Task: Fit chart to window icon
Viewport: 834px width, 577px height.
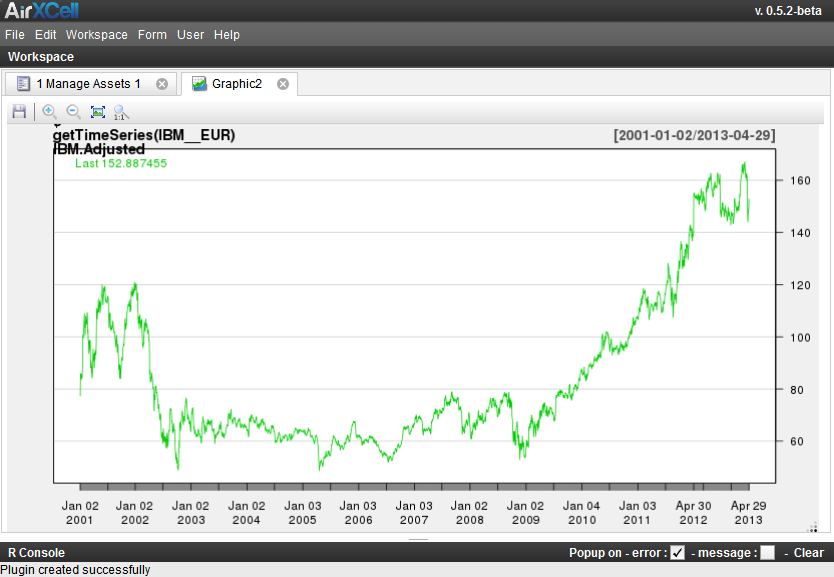Action: 98,112
